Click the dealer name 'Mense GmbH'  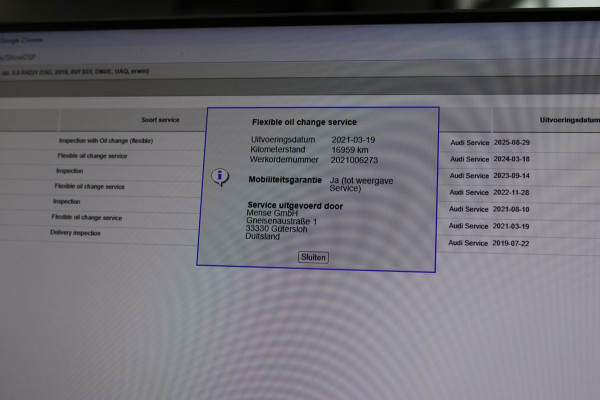coord(272,213)
